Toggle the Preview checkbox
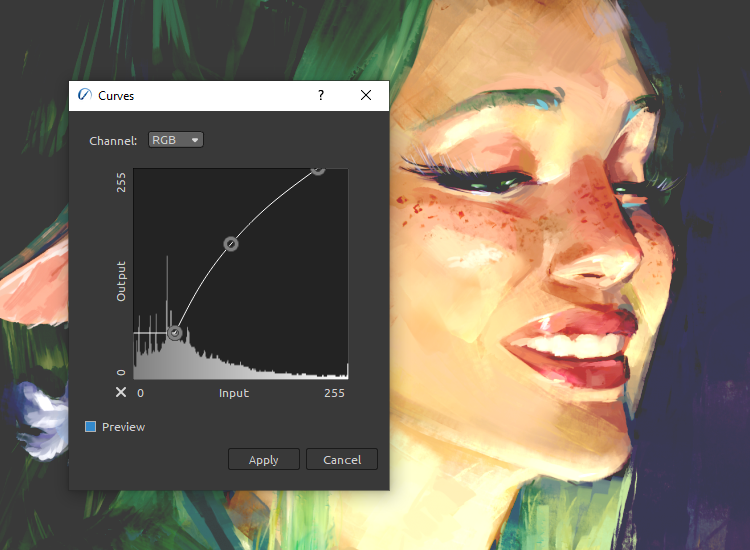The width and height of the screenshot is (750, 550). [90, 427]
